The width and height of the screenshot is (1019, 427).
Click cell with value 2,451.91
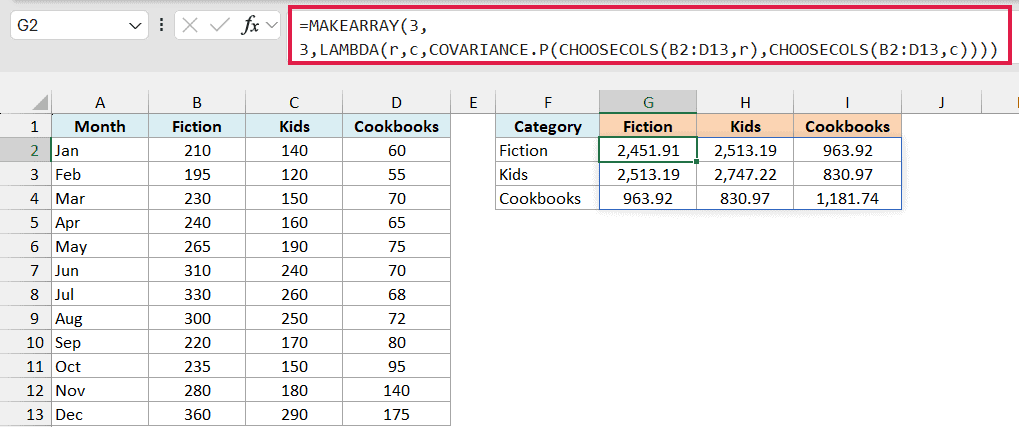pyautogui.click(x=648, y=150)
